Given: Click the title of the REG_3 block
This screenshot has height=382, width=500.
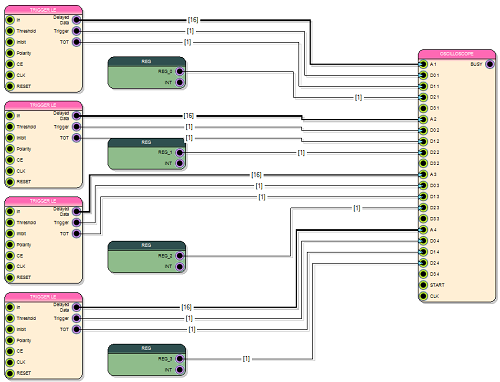Looking at the screenshot, I should tap(147, 348).
